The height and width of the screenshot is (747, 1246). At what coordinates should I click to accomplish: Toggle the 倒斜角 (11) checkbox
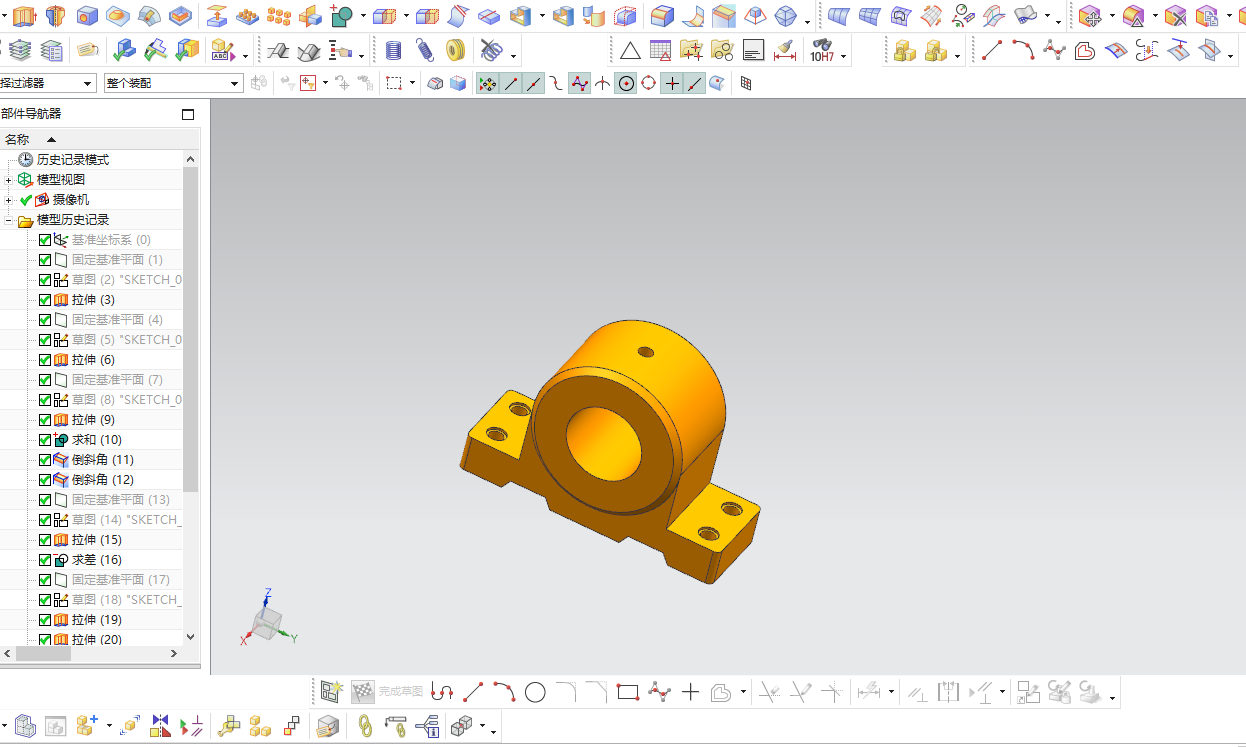pyautogui.click(x=45, y=460)
